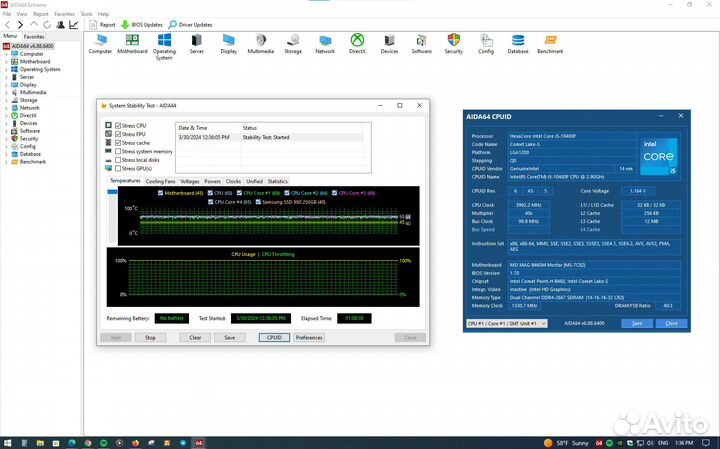Enable Stress local disks checkbox

[x=118, y=160]
